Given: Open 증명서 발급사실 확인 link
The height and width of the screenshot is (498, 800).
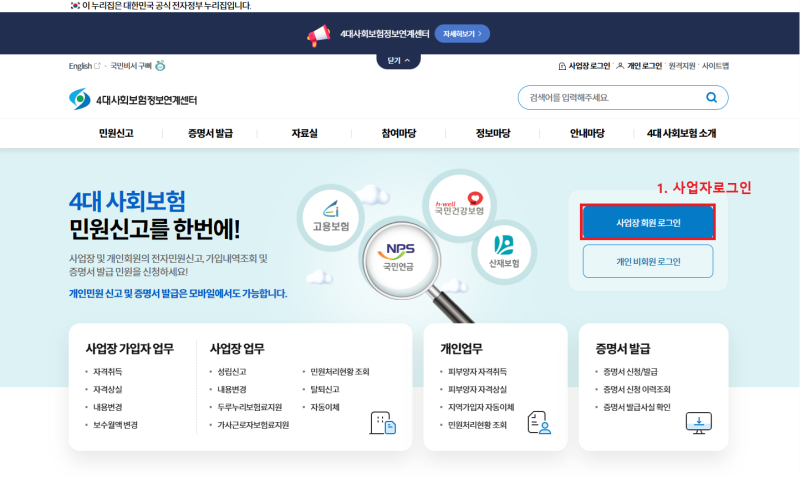Looking at the screenshot, I should click(637, 407).
